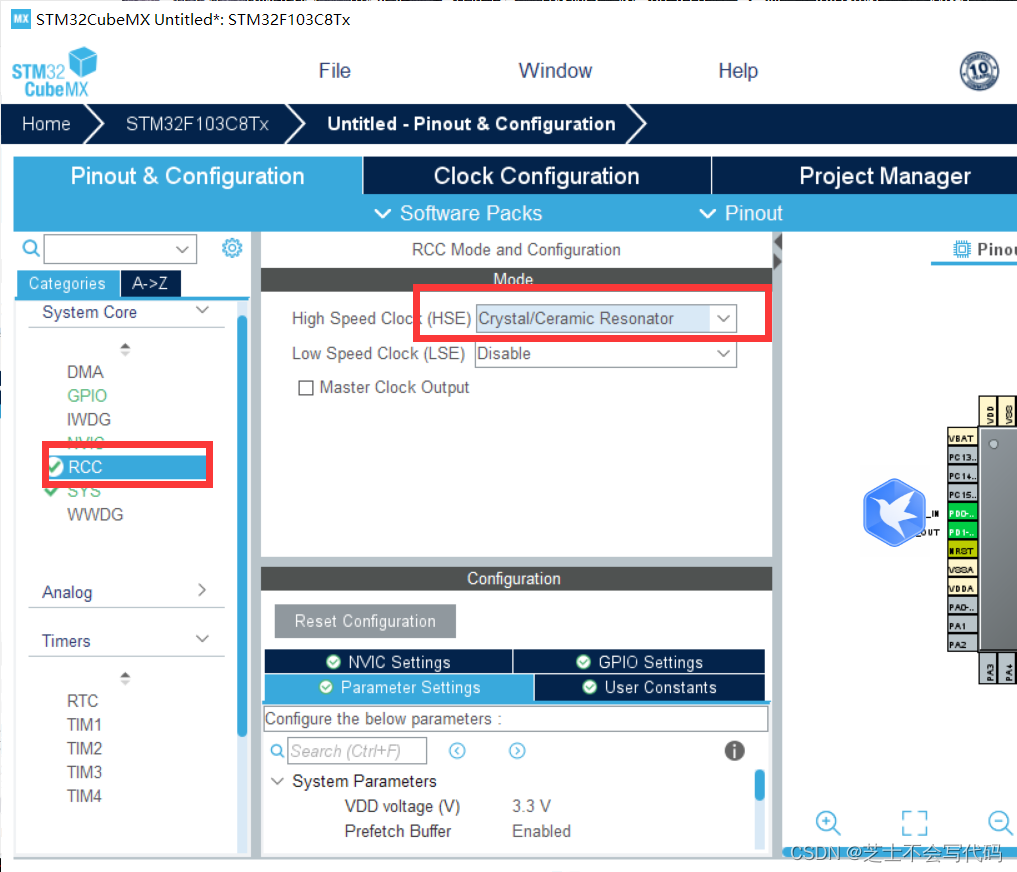The image size is (1017, 872).
Task: Select the Categories tab
Action: pos(67,284)
